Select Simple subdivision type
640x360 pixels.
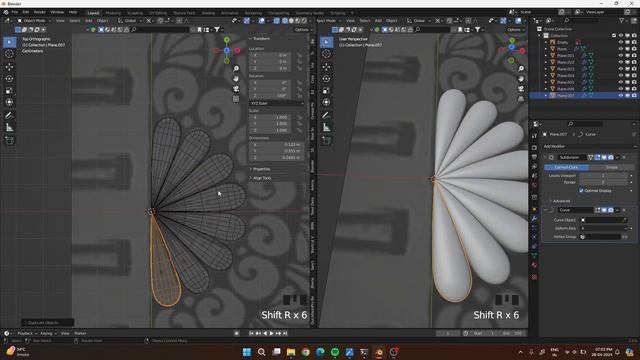pos(611,167)
